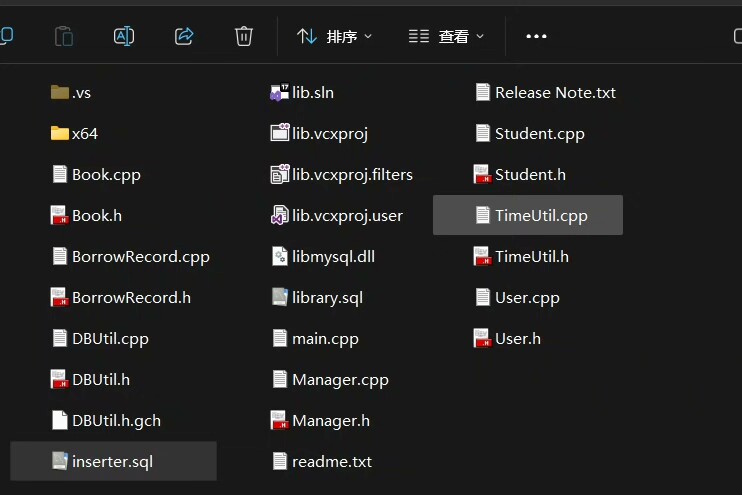
Task: Click the Share toolbar icon
Action: (184, 36)
